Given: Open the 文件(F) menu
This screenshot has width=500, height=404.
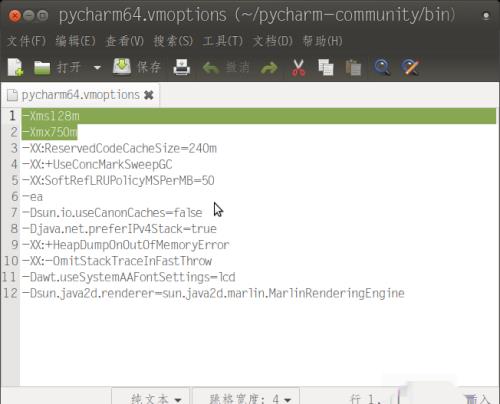Looking at the screenshot, I should (x=27, y=41).
